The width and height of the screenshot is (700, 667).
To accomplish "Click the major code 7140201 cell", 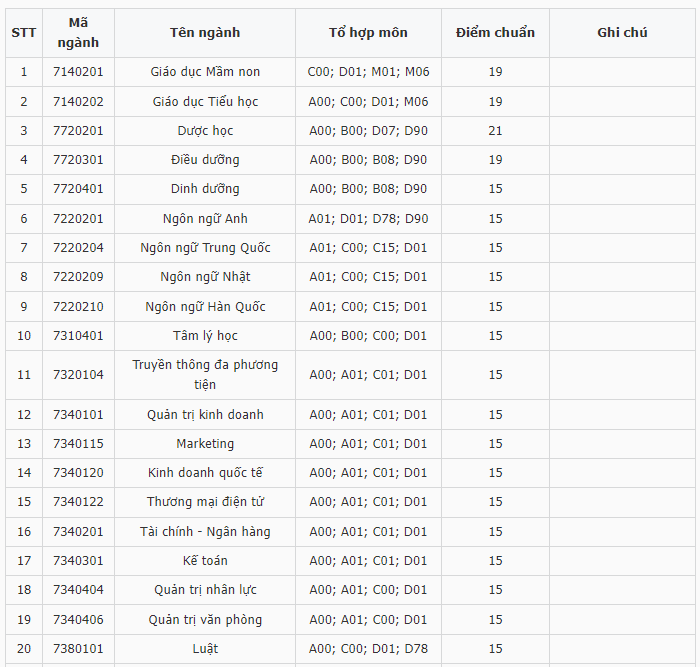I will coord(78,72).
